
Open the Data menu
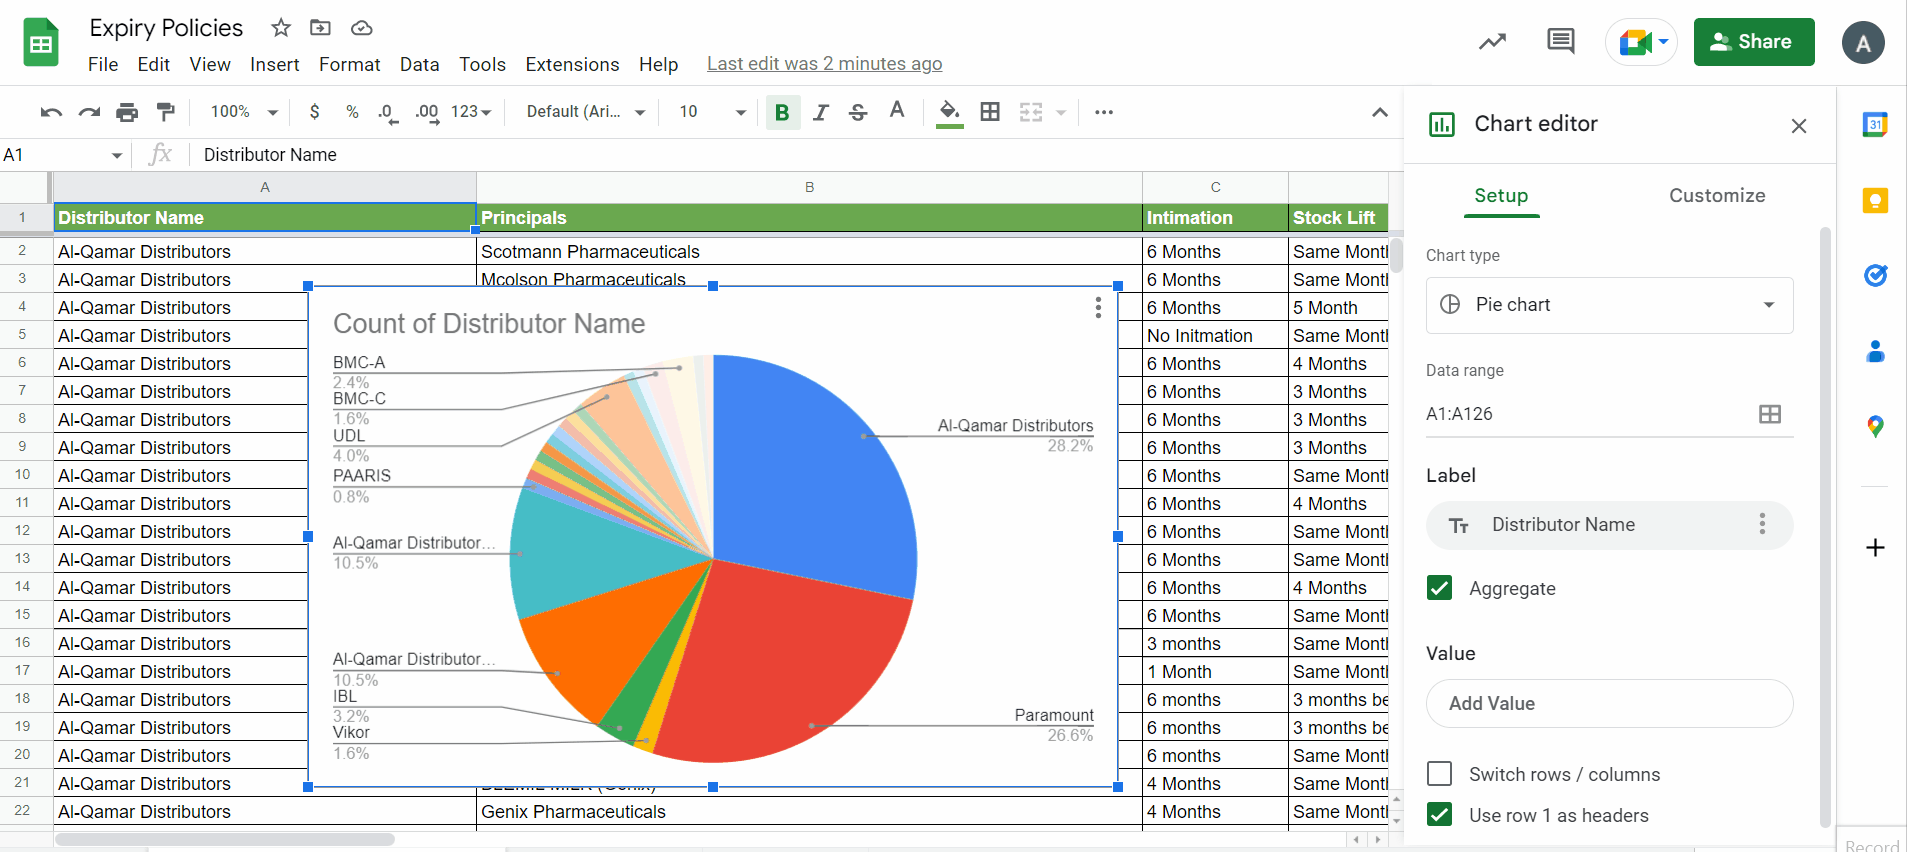[x=419, y=64]
